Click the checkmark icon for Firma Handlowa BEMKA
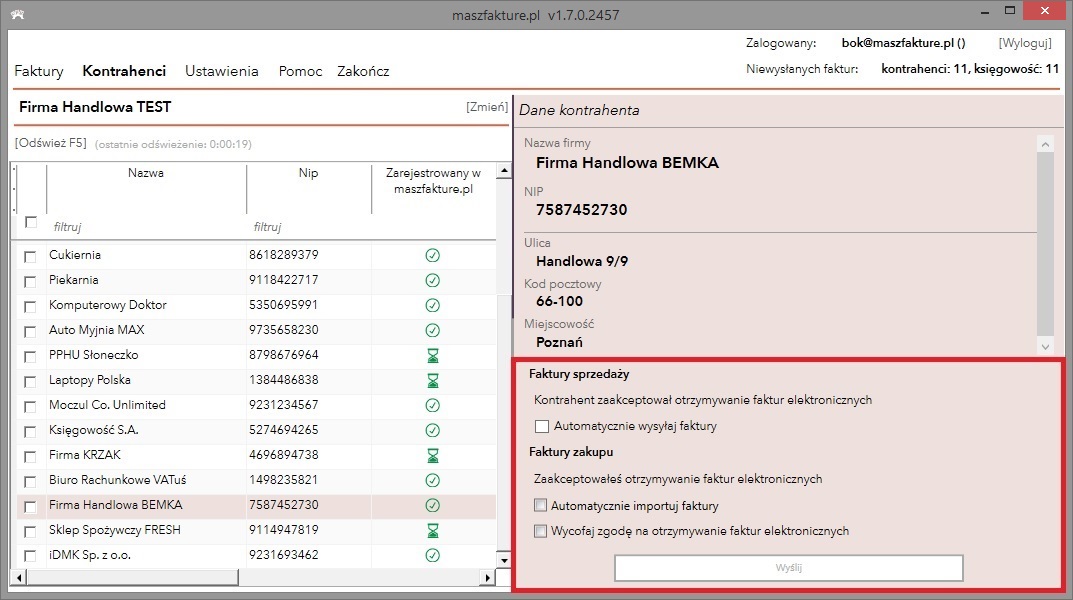Image resolution: width=1073 pixels, height=600 pixels. point(432,506)
